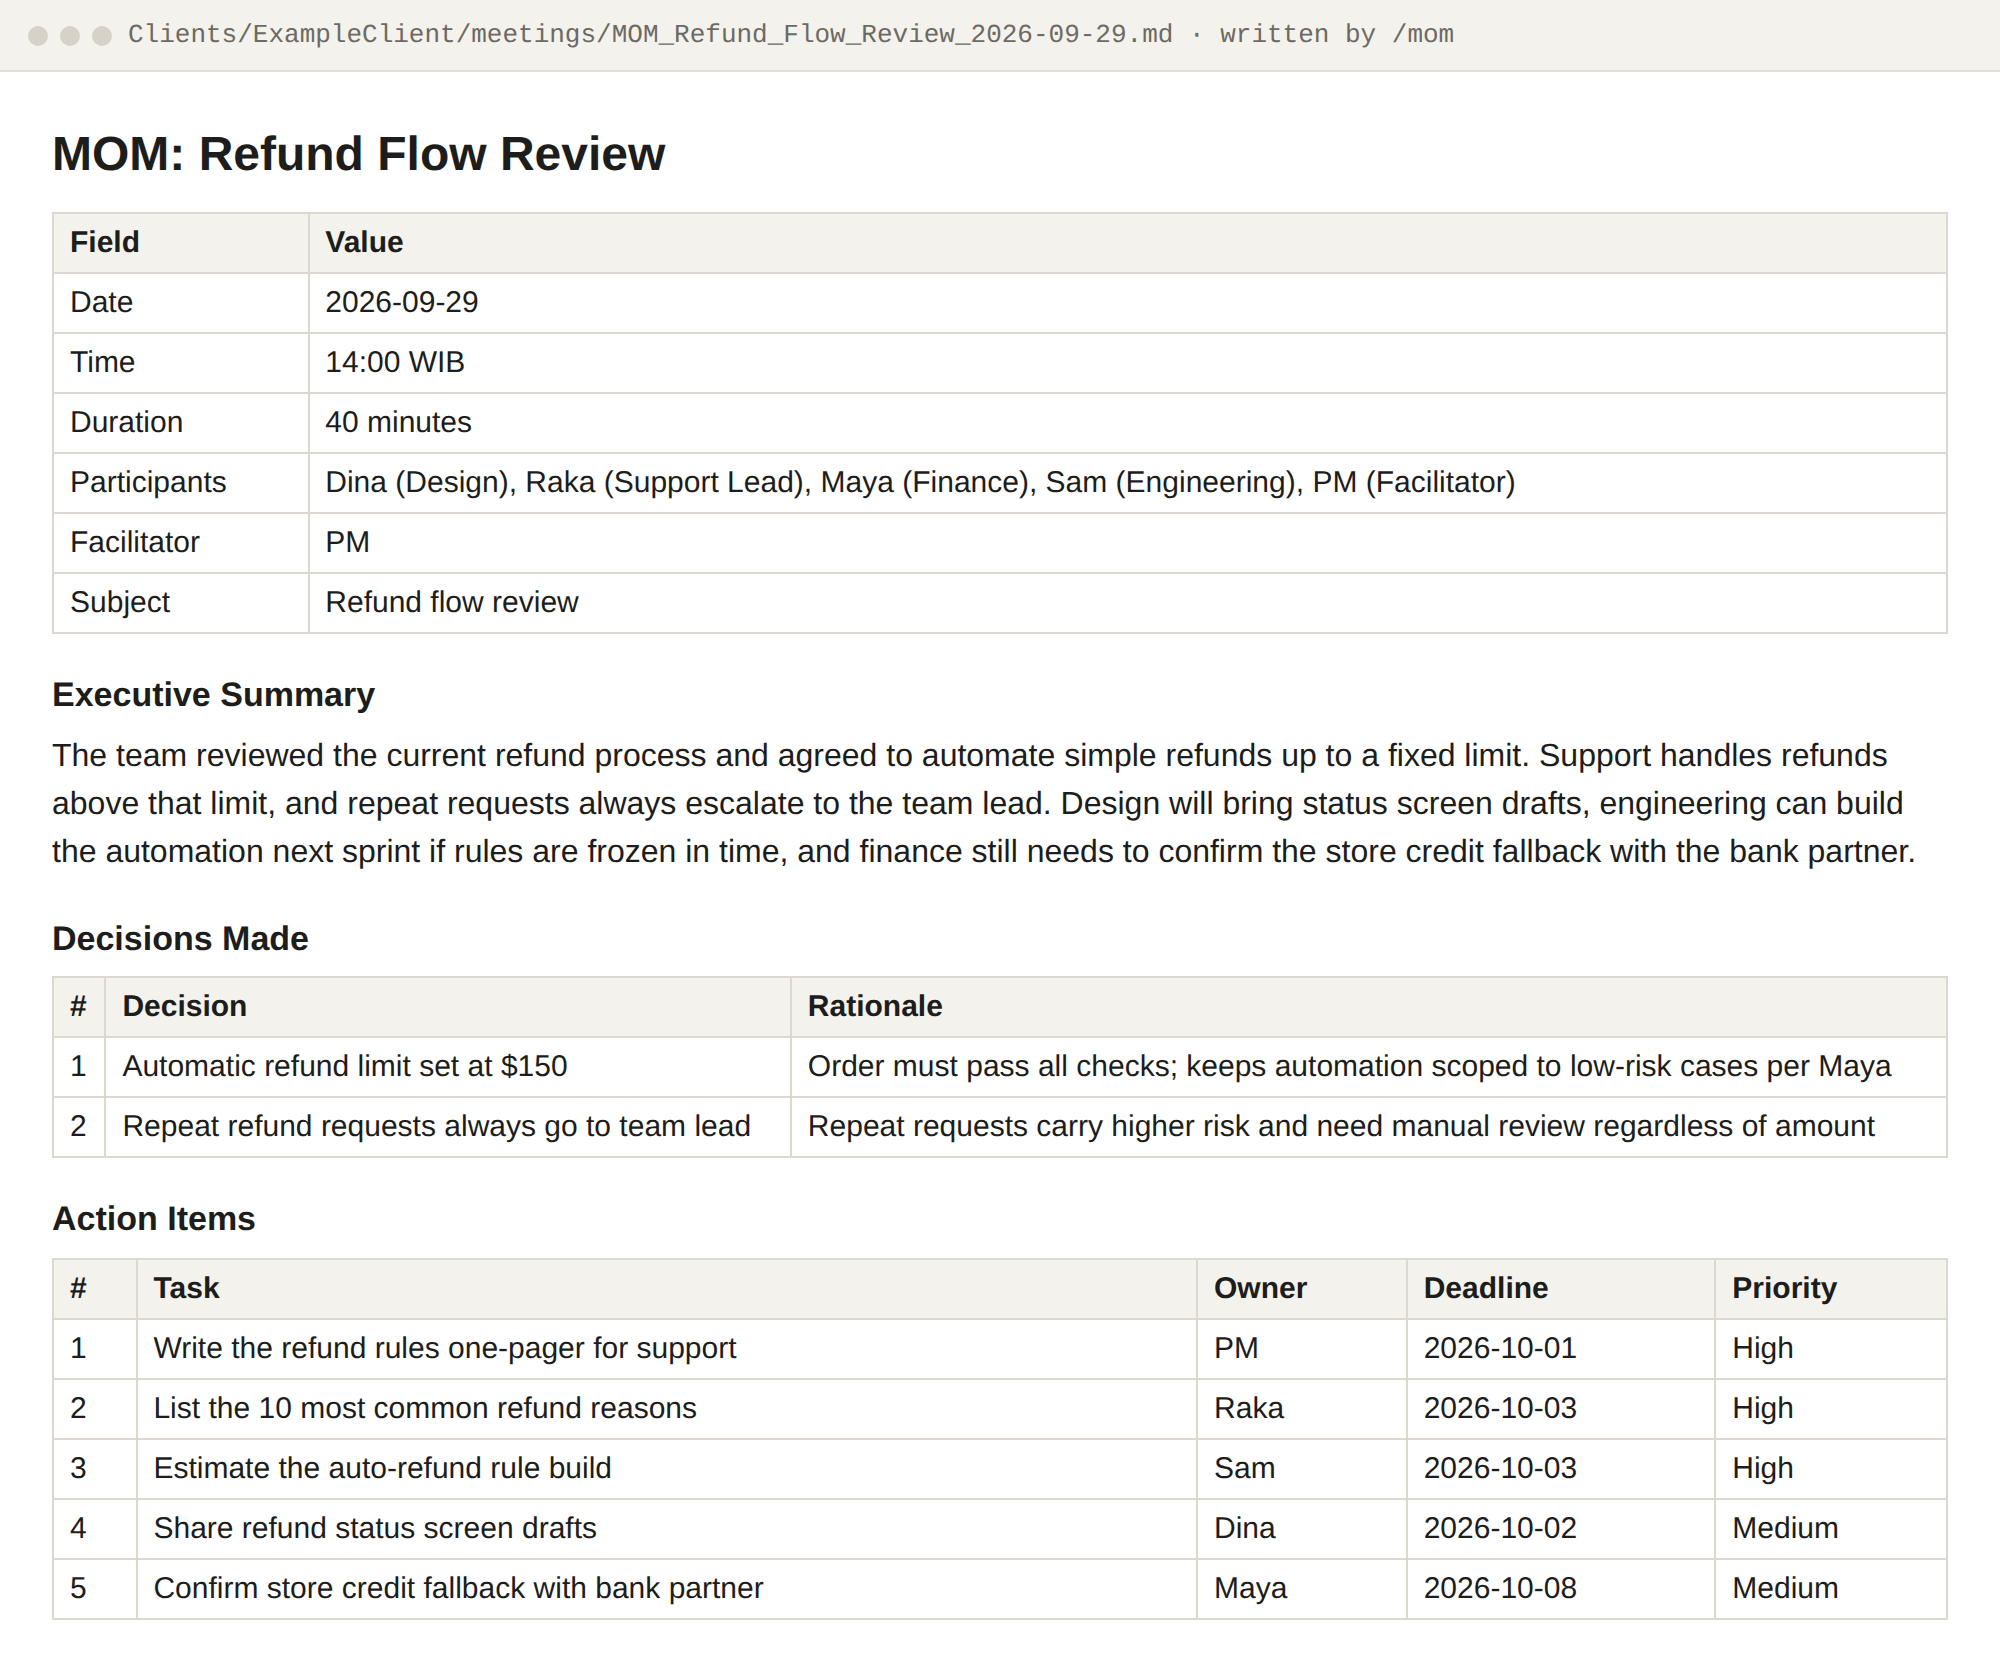Click the Value column header

1127,242
